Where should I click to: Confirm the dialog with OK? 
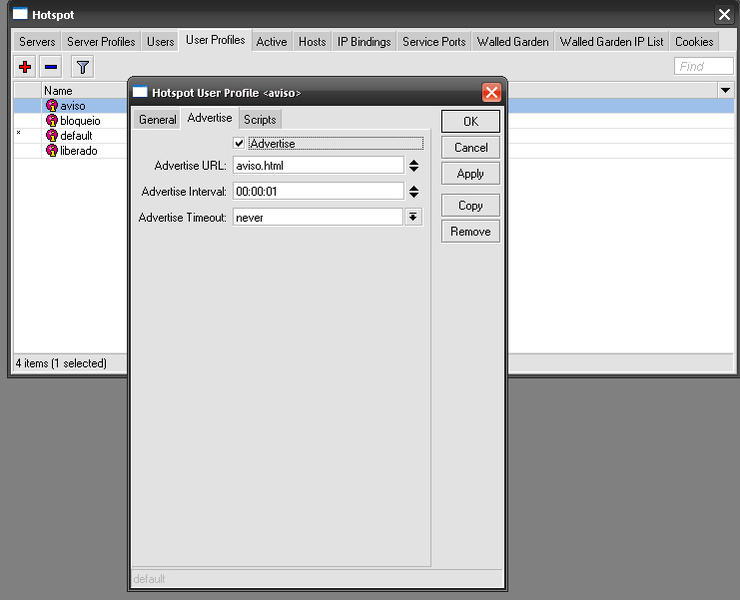tap(471, 121)
